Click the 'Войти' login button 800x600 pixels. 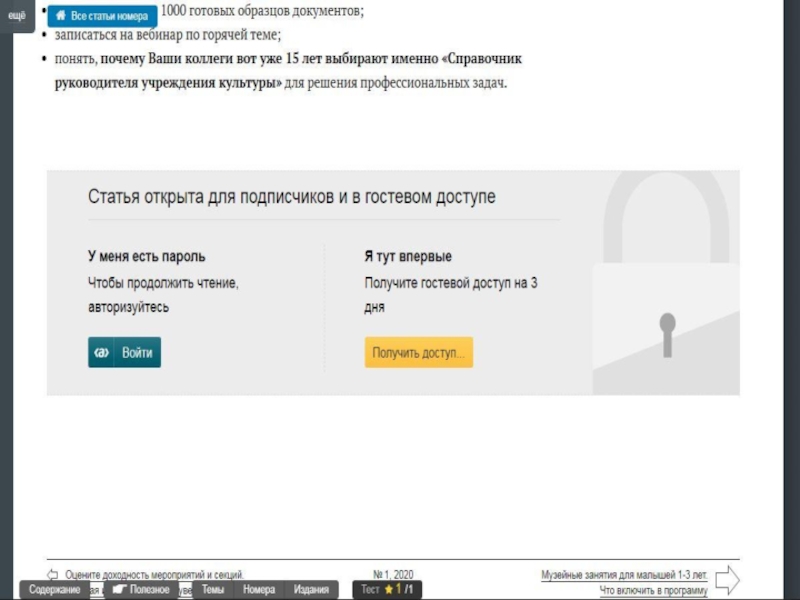pyautogui.click(x=124, y=352)
